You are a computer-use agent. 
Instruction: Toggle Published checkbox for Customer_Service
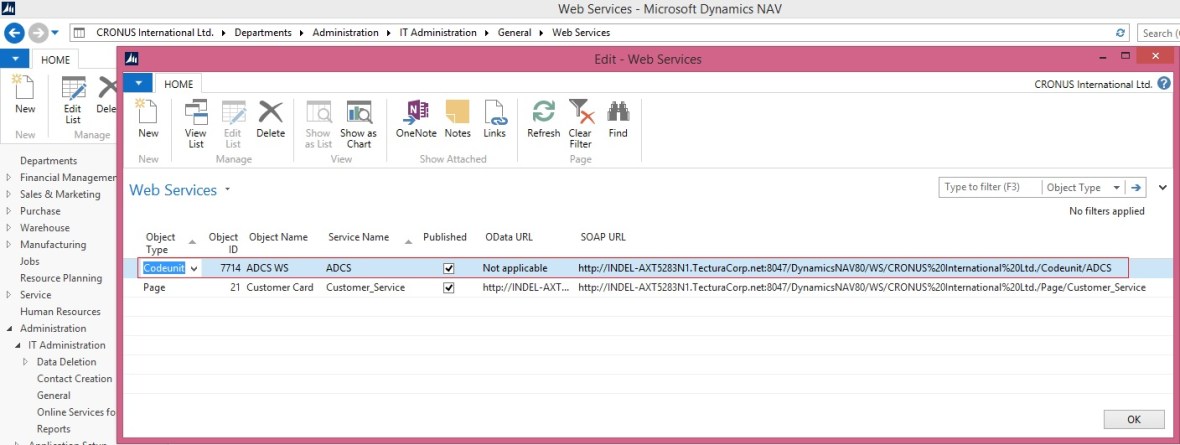(449, 288)
